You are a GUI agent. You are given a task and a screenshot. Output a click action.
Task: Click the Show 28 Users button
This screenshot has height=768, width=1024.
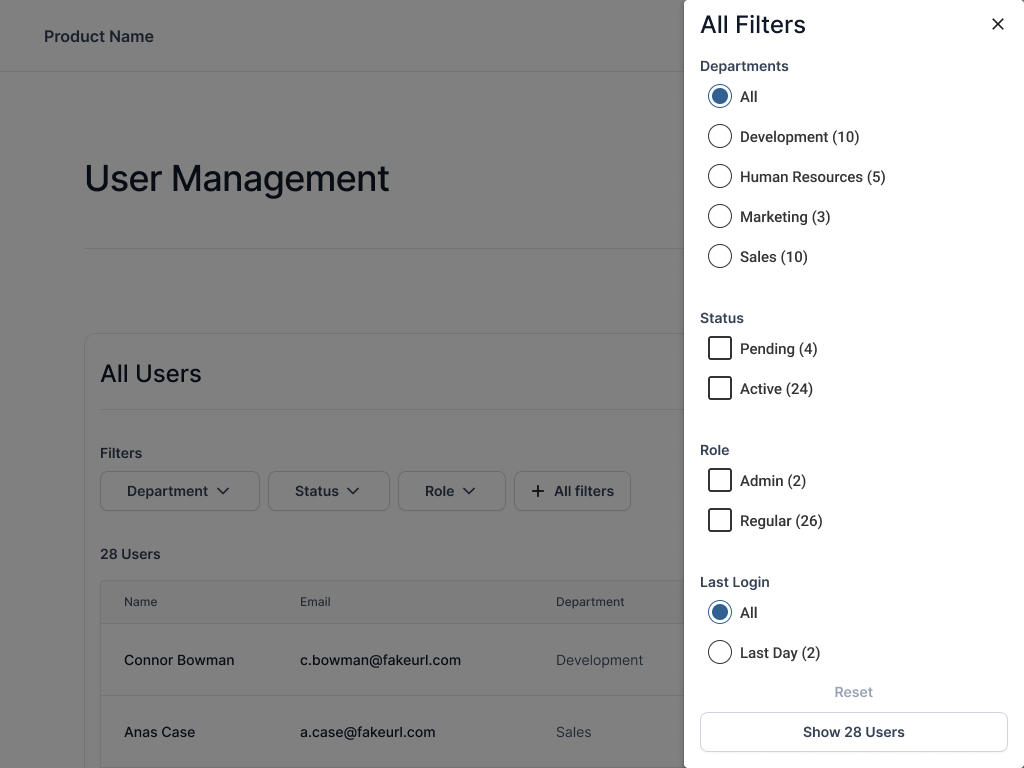[x=853, y=731]
